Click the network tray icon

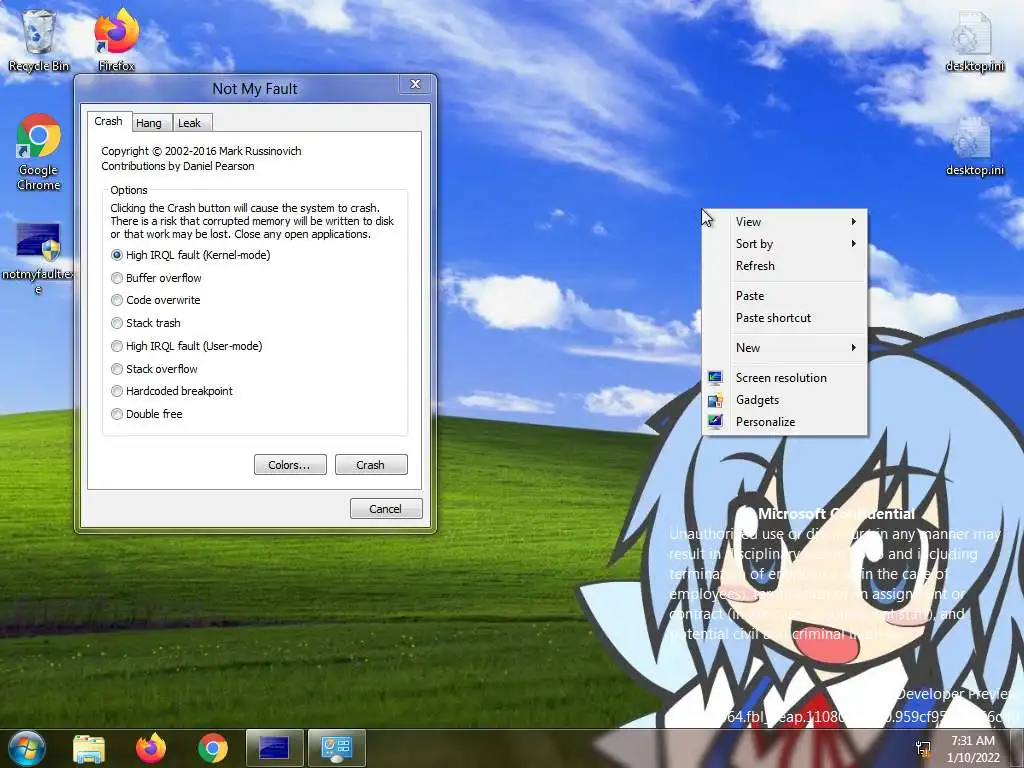coord(923,748)
